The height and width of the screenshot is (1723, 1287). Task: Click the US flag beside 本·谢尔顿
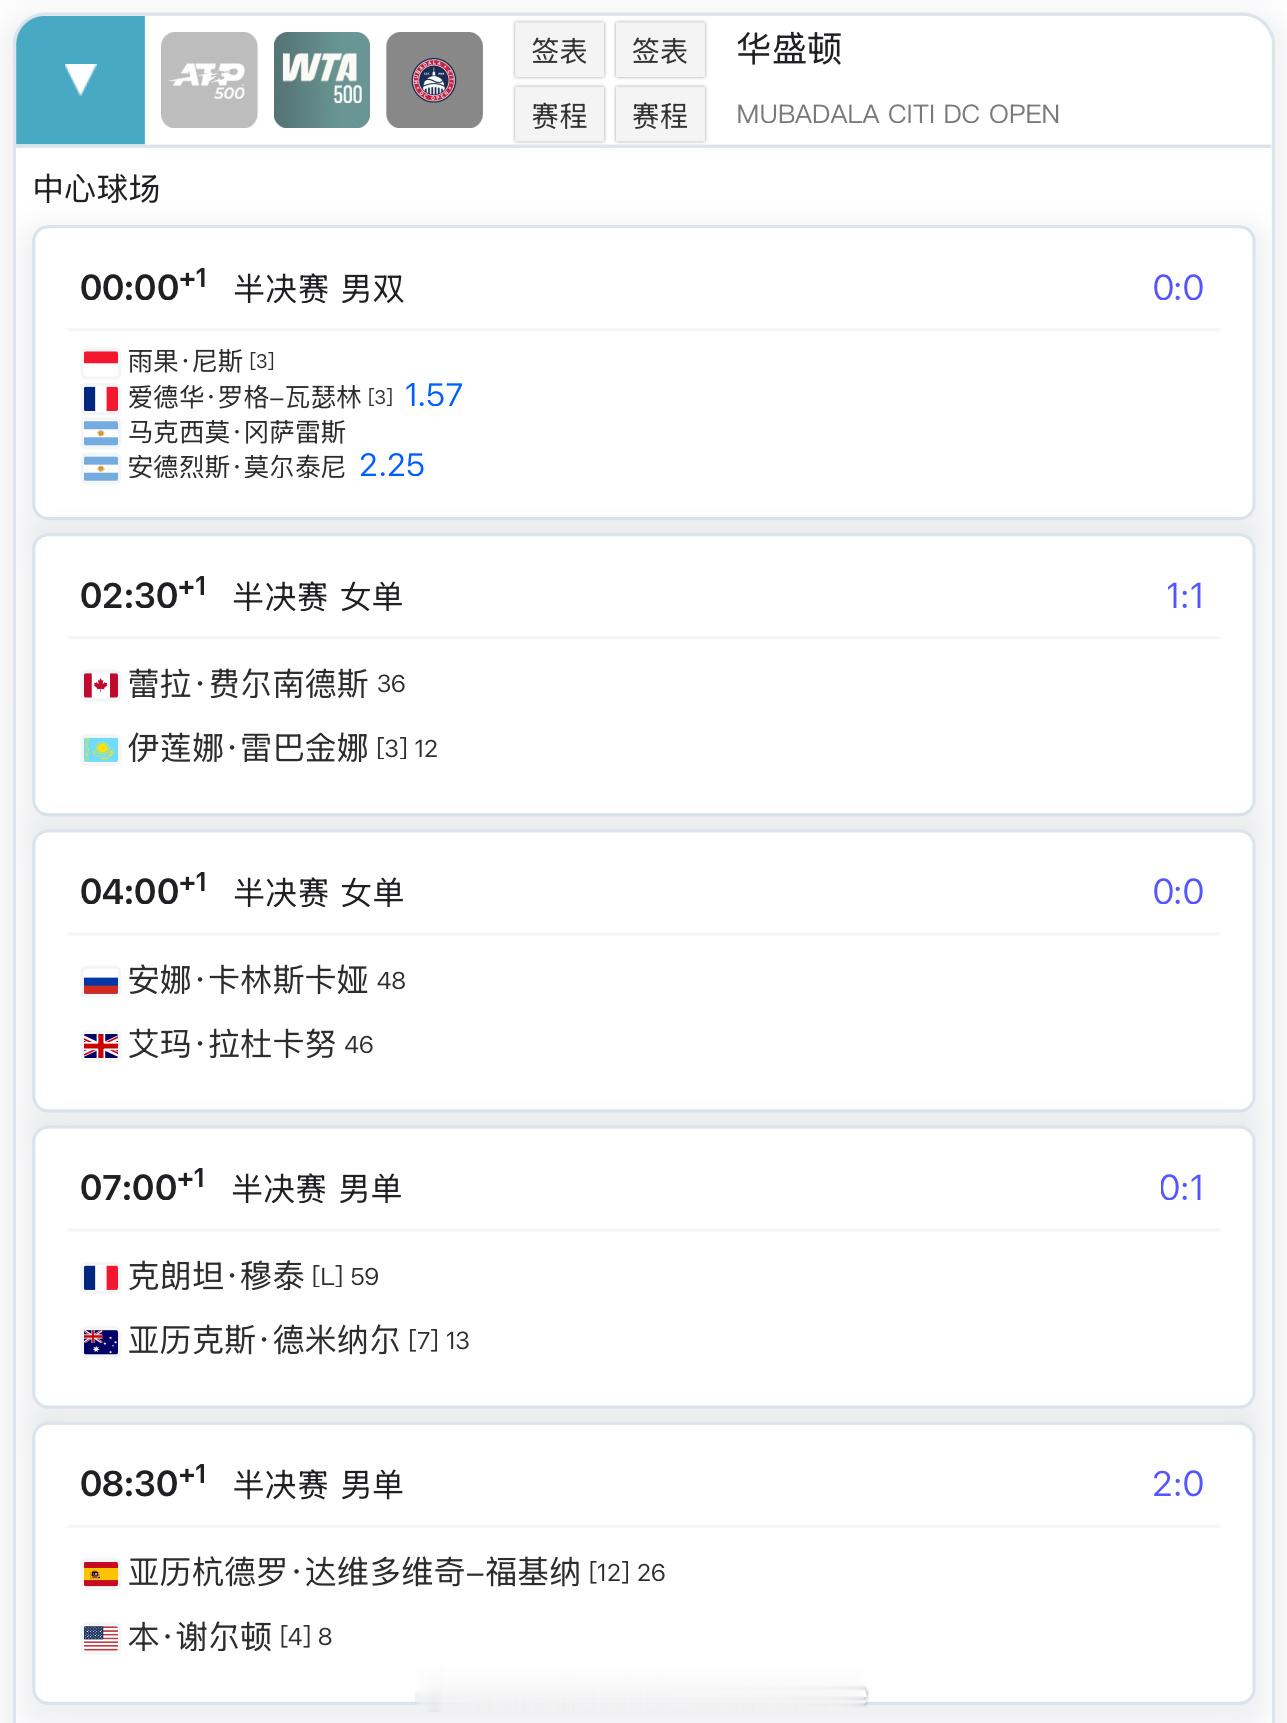101,1638
